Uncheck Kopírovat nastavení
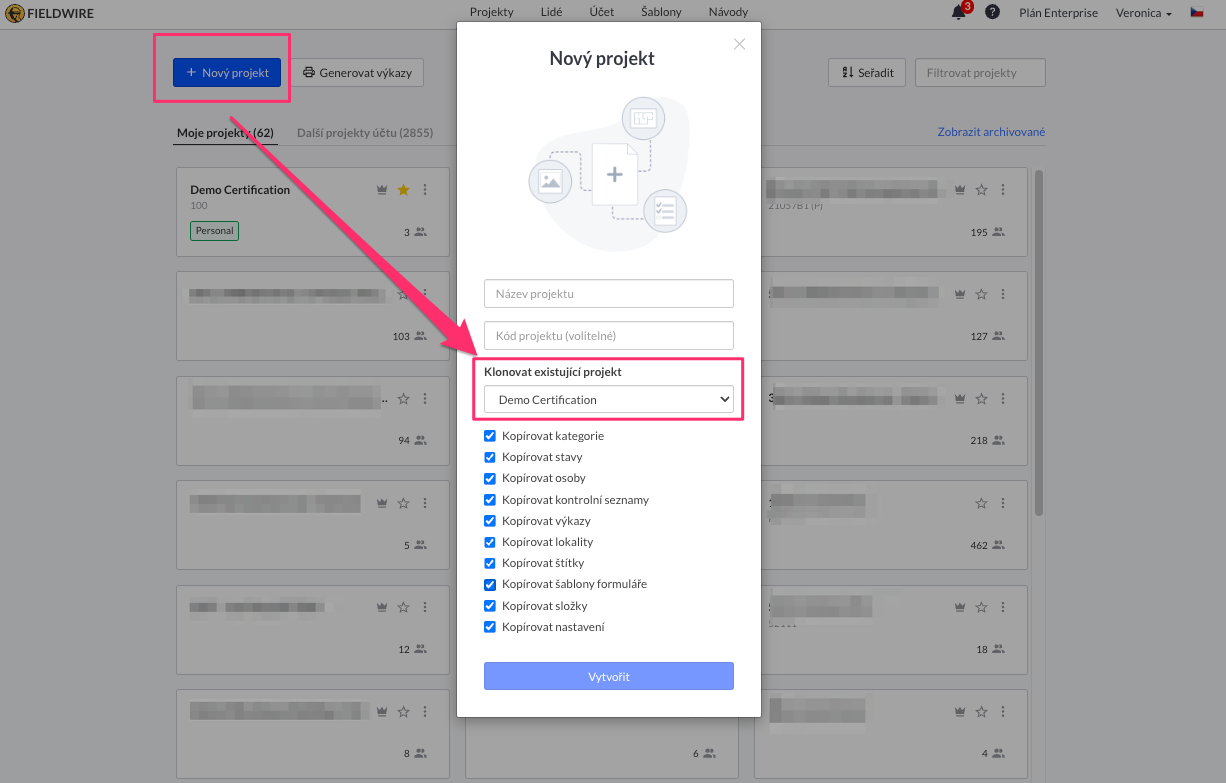Screen dimensions: 1226x783 point(490,627)
